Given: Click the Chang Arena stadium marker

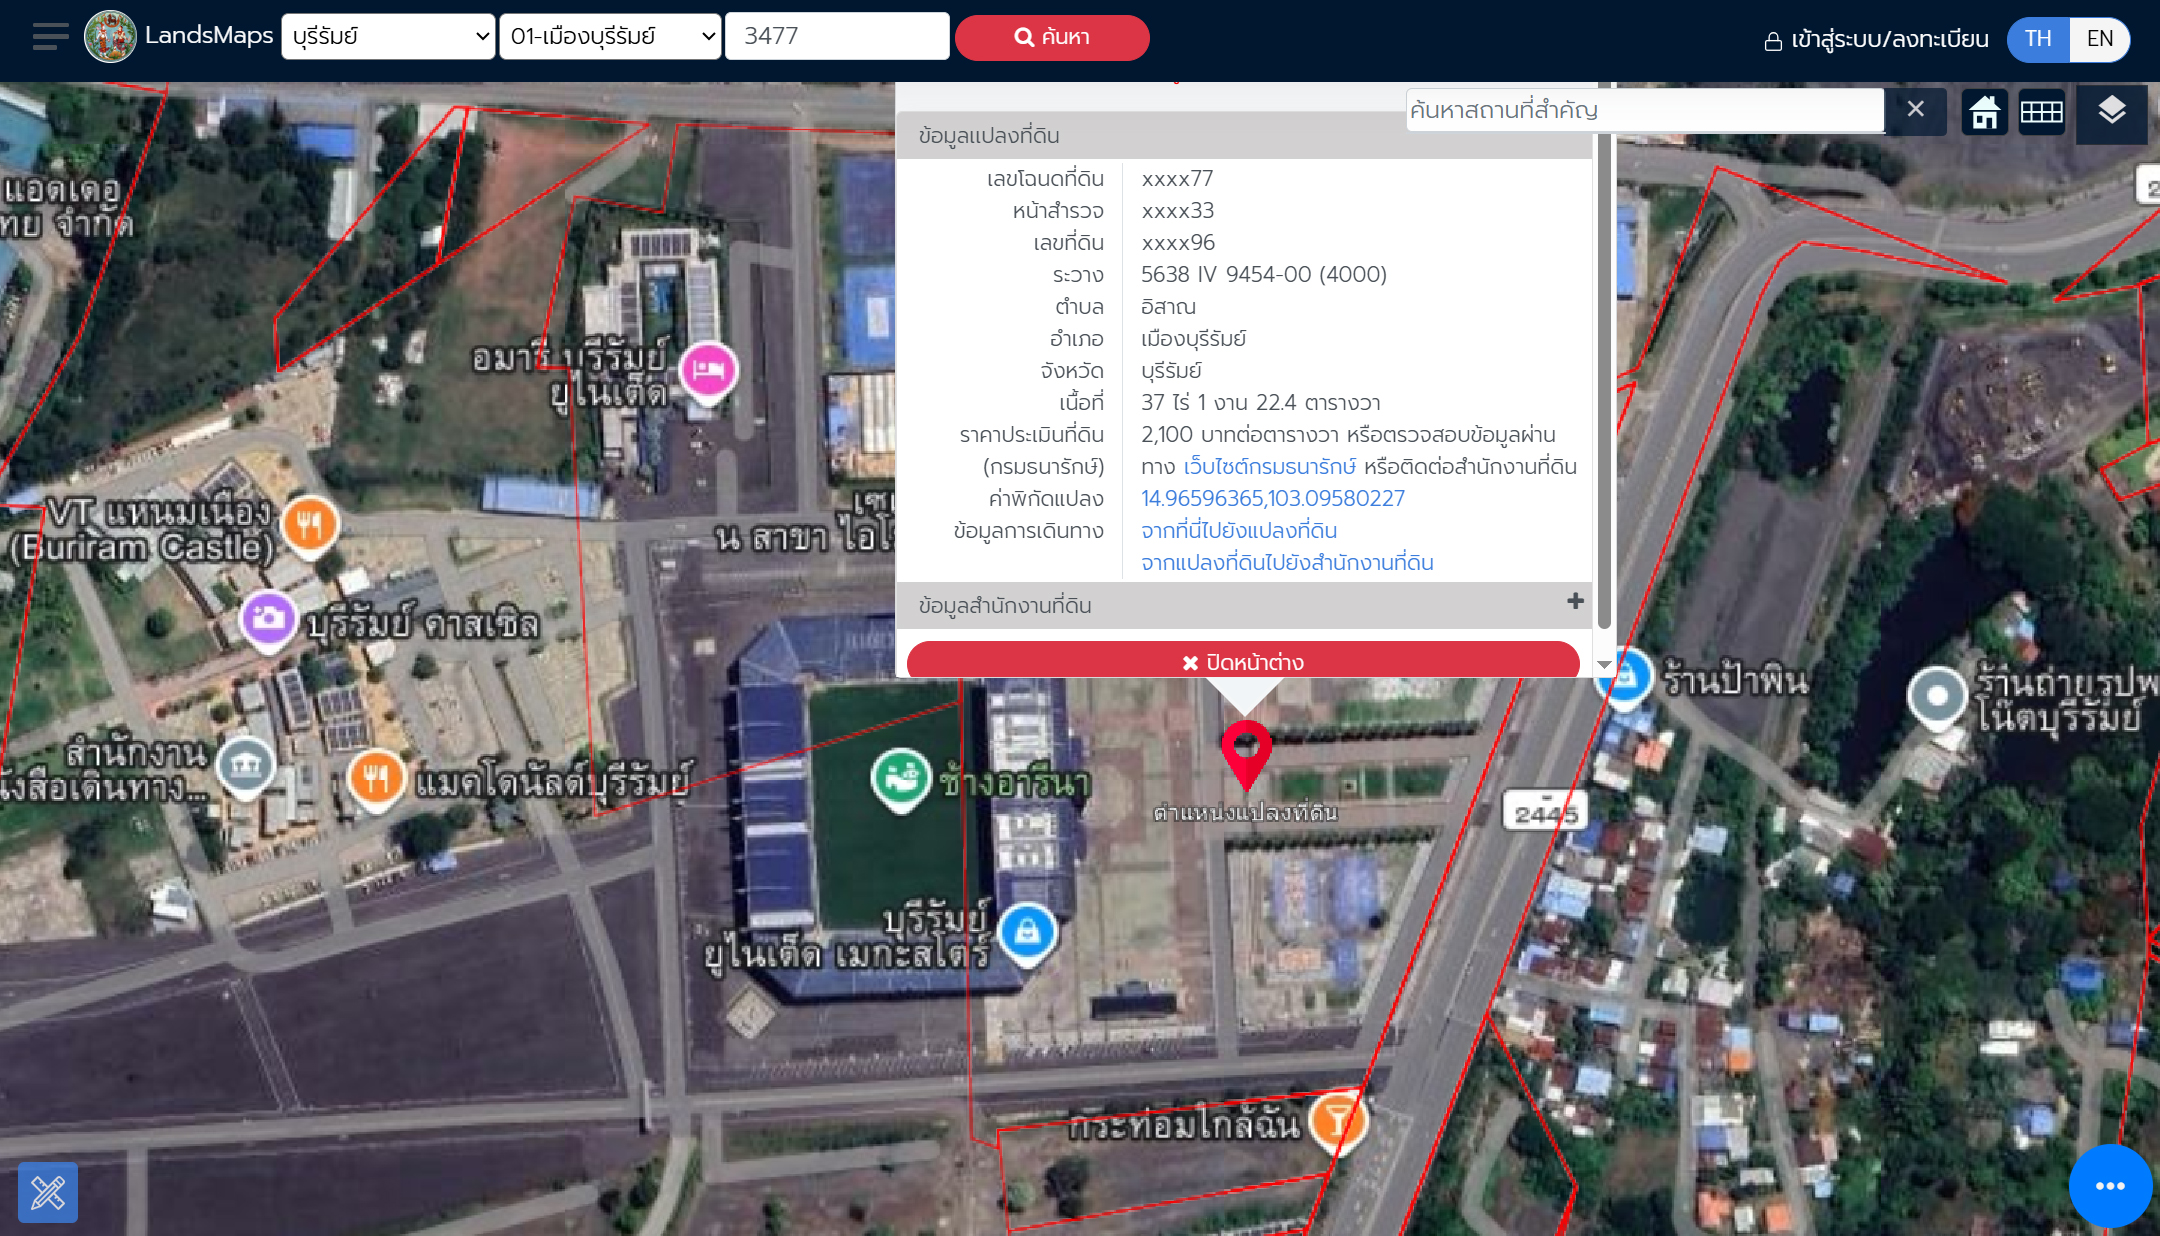Looking at the screenshot, I should point(900,777).
